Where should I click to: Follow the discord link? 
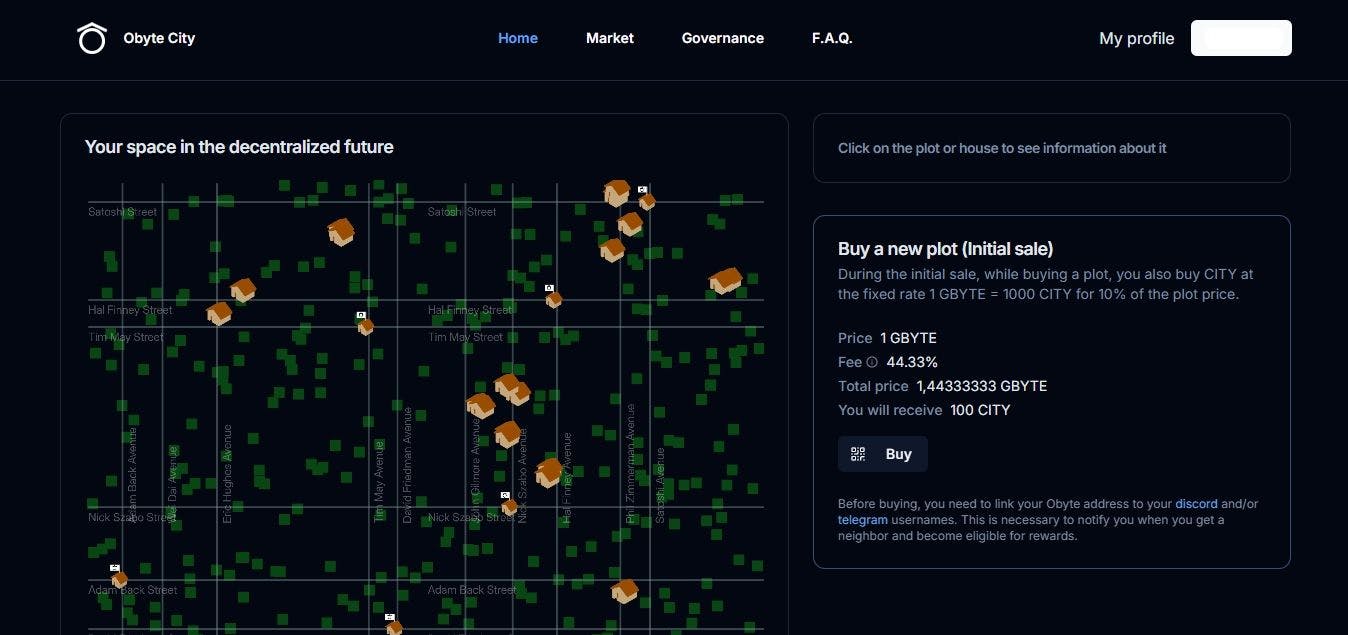[x=1196, y=504]
